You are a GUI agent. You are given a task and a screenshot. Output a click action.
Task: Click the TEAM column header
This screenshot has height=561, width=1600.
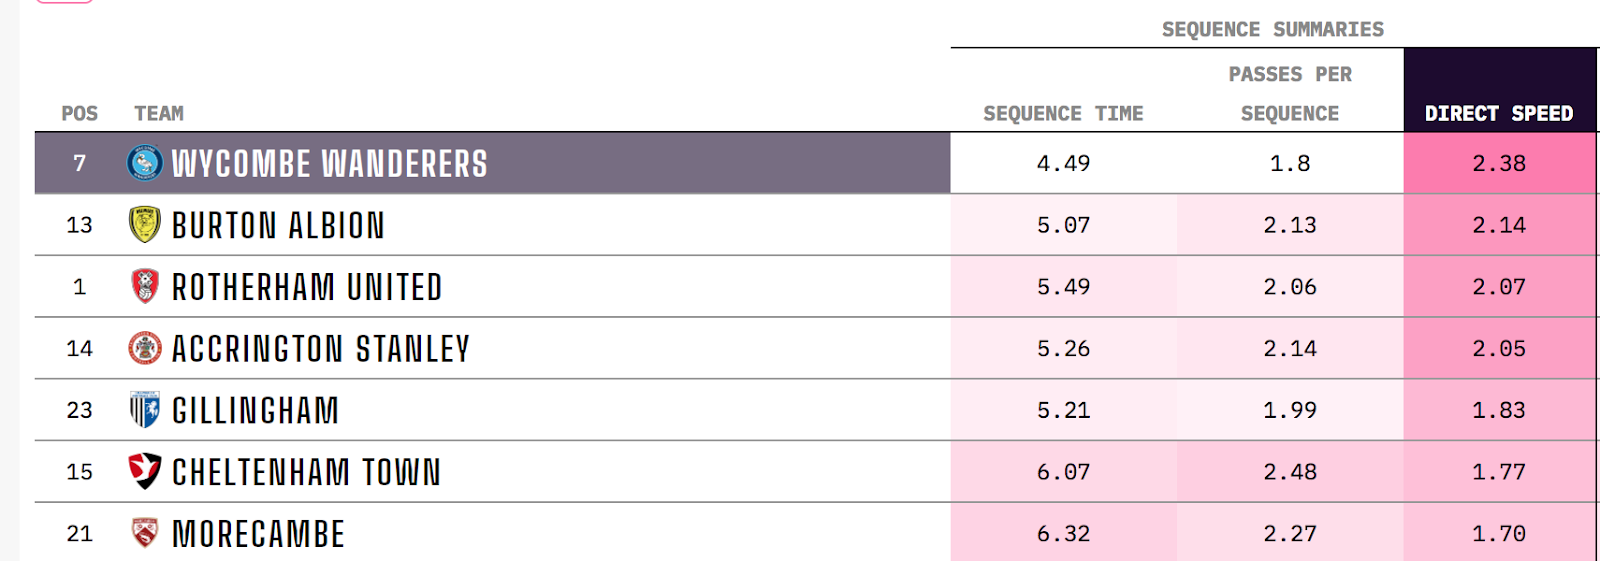[159, 114]
